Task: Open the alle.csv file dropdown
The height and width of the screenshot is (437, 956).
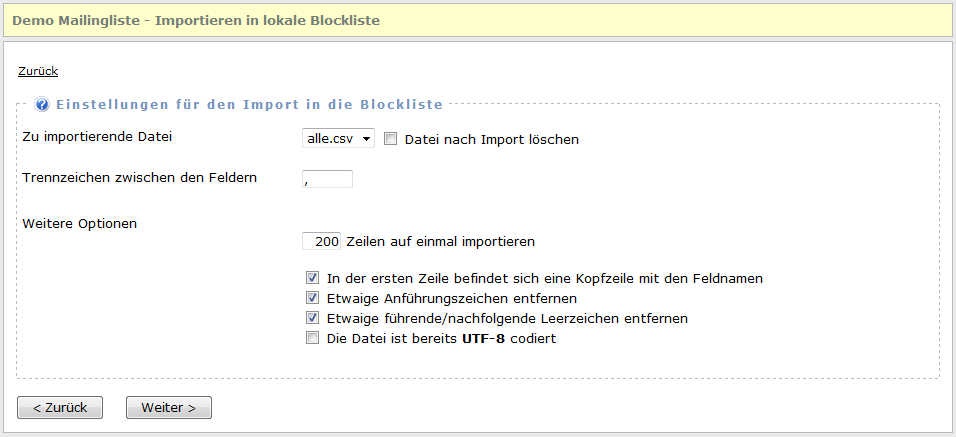Action: click(338, 139)
